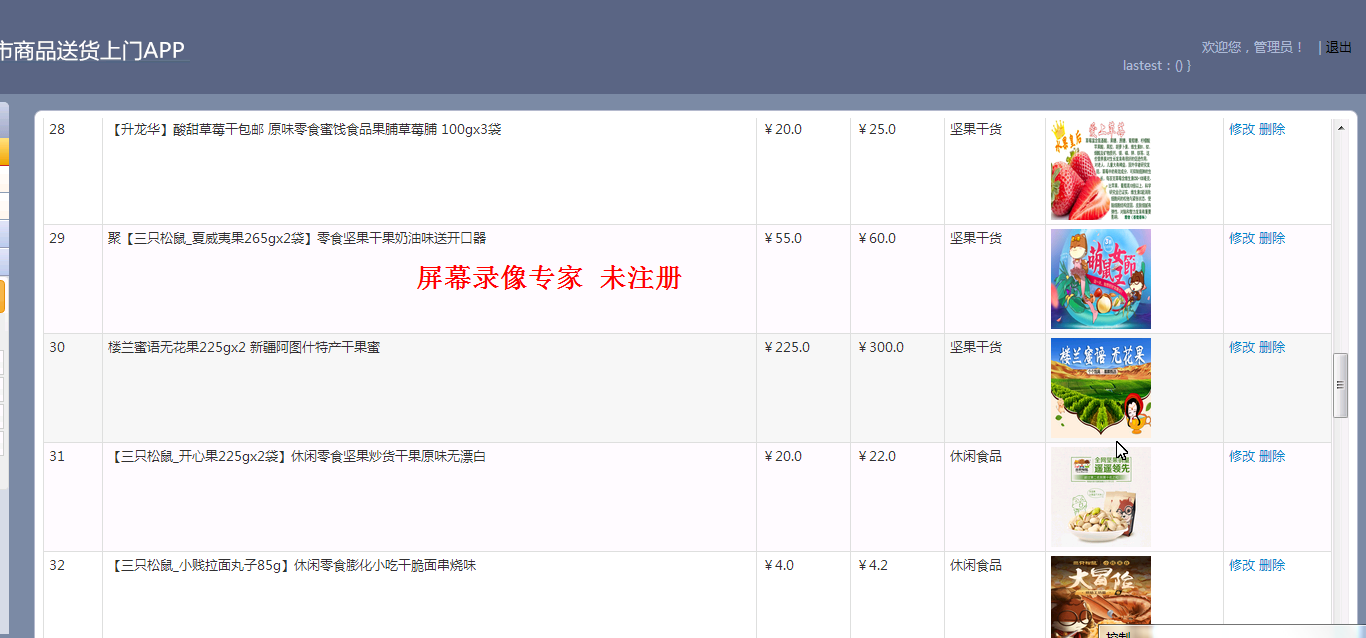1366x638 pixels.
Task: Click 修改 for product row 29
Action: click(1242, 238)
